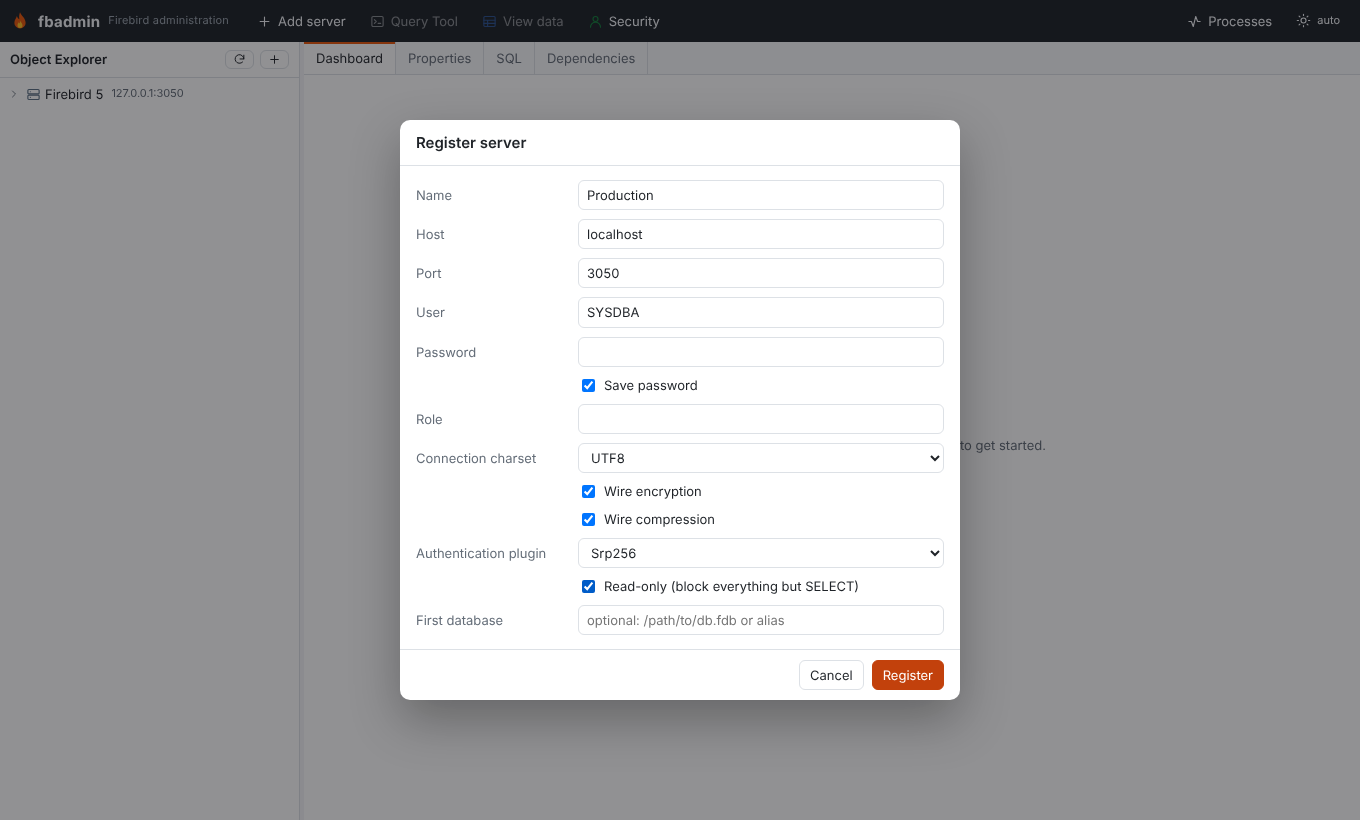Screen dimensions: 1360x820
Task: Cancel the Register server dialog
Action: [831, 675]
